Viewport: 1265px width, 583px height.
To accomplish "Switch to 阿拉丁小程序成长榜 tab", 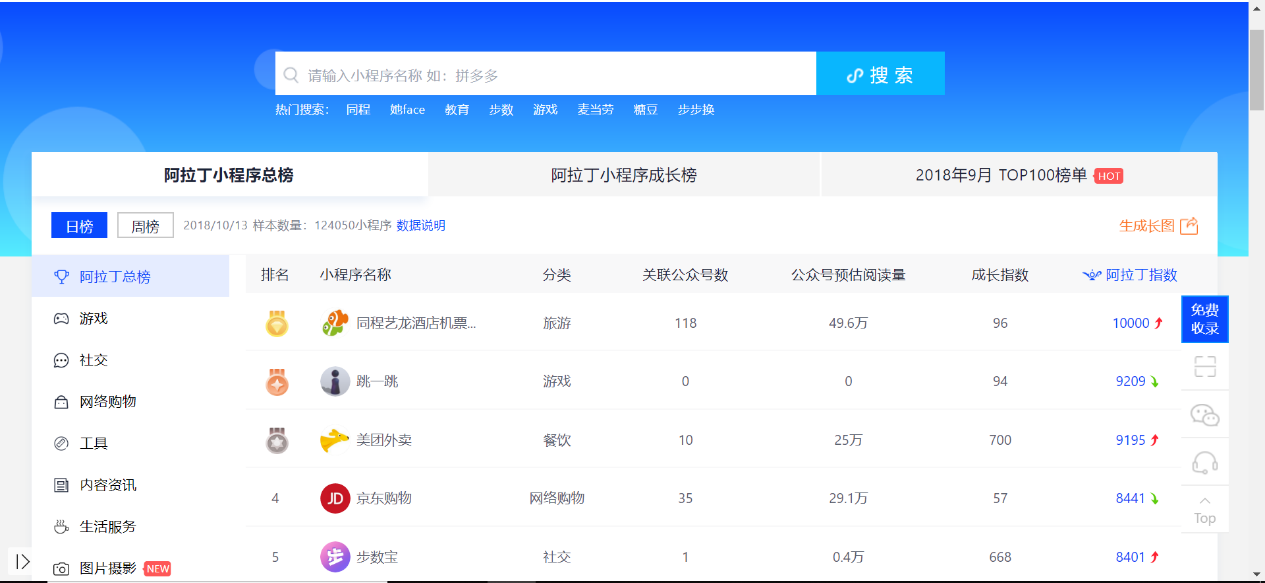I will coord(623,174).
